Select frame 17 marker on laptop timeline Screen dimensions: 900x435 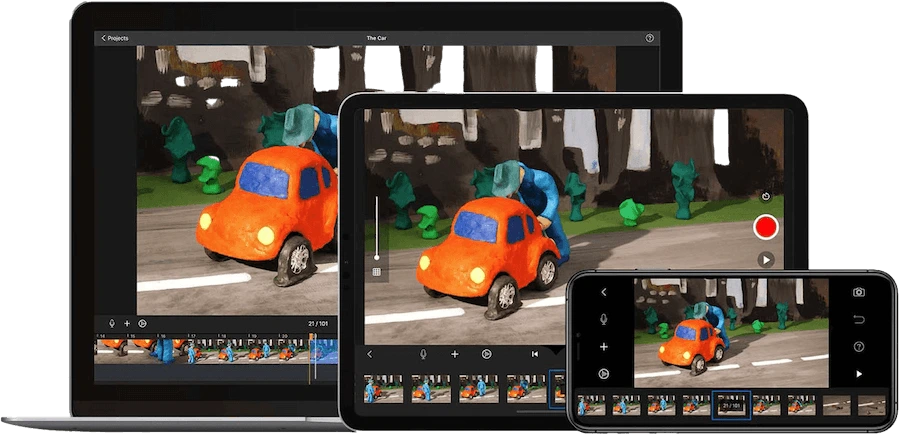click(193, 336)
